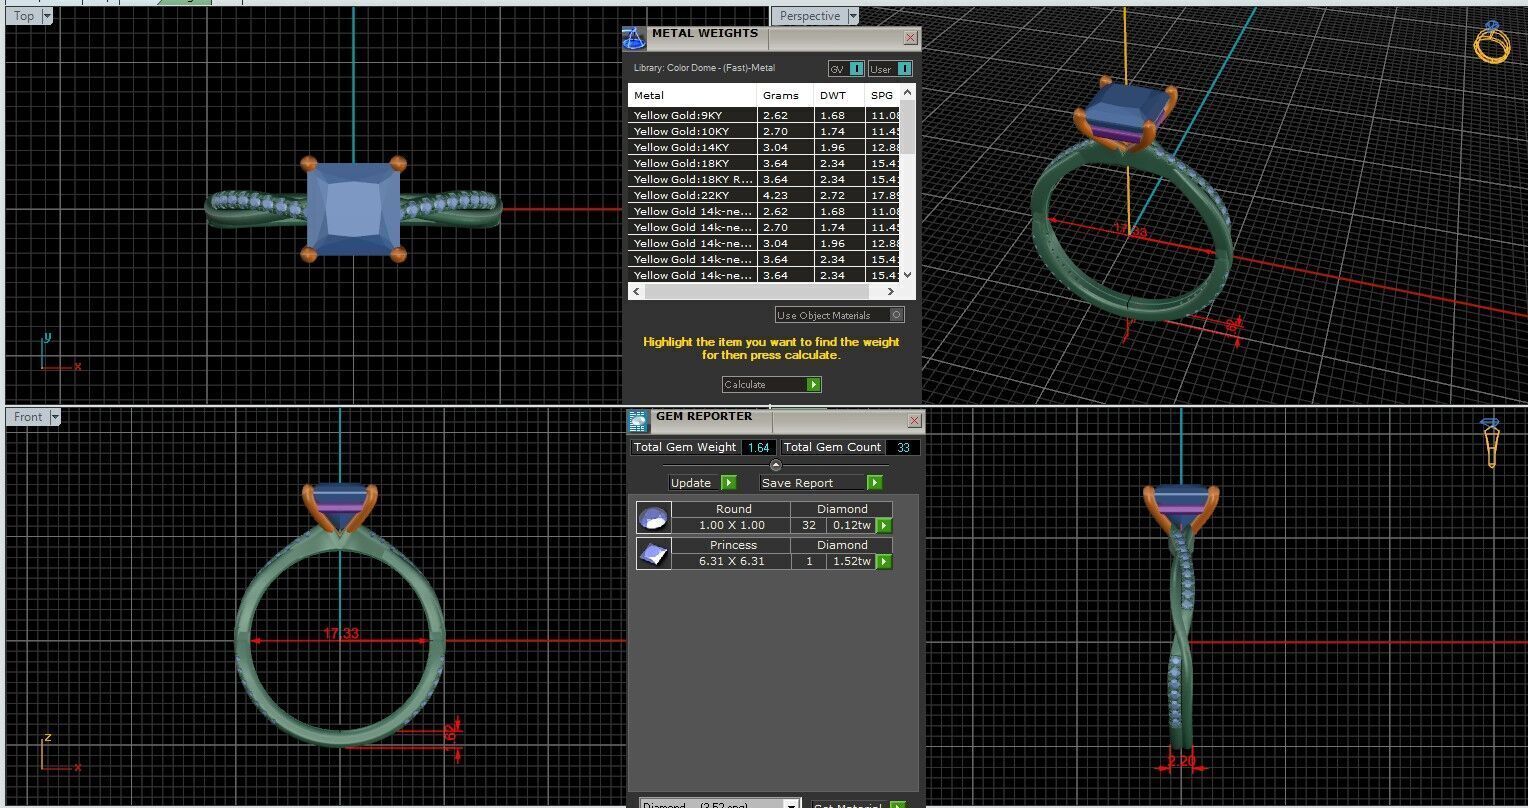
Task: Click green arrow in Princess Diamond row
Action: pos(883,562)
